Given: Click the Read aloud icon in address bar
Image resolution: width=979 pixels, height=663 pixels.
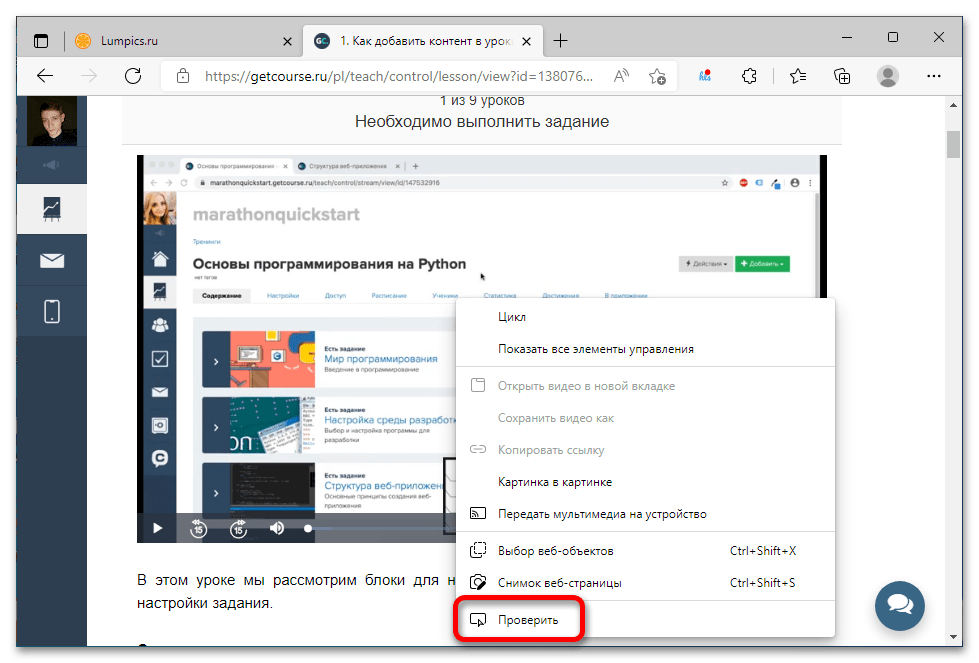Looking at the screenshot, I should (x=621, y=76).
